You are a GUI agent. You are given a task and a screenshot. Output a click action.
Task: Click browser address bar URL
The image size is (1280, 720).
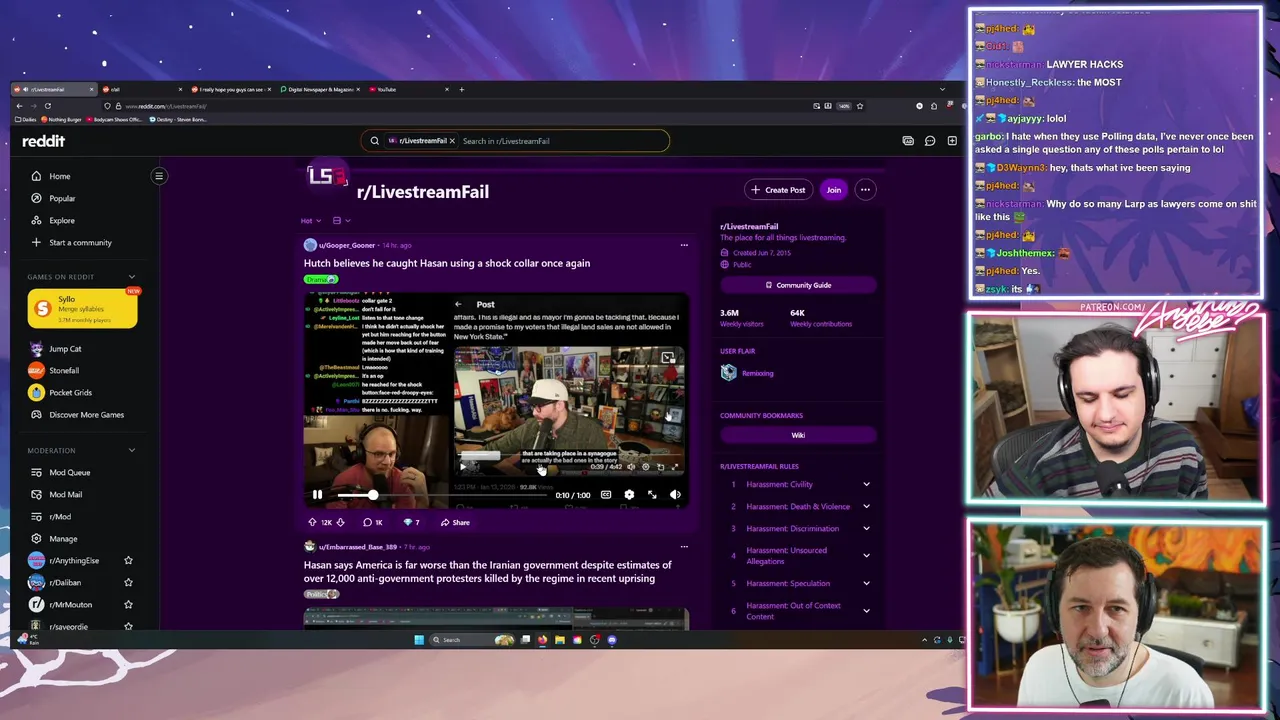click(x=166, y=106)
